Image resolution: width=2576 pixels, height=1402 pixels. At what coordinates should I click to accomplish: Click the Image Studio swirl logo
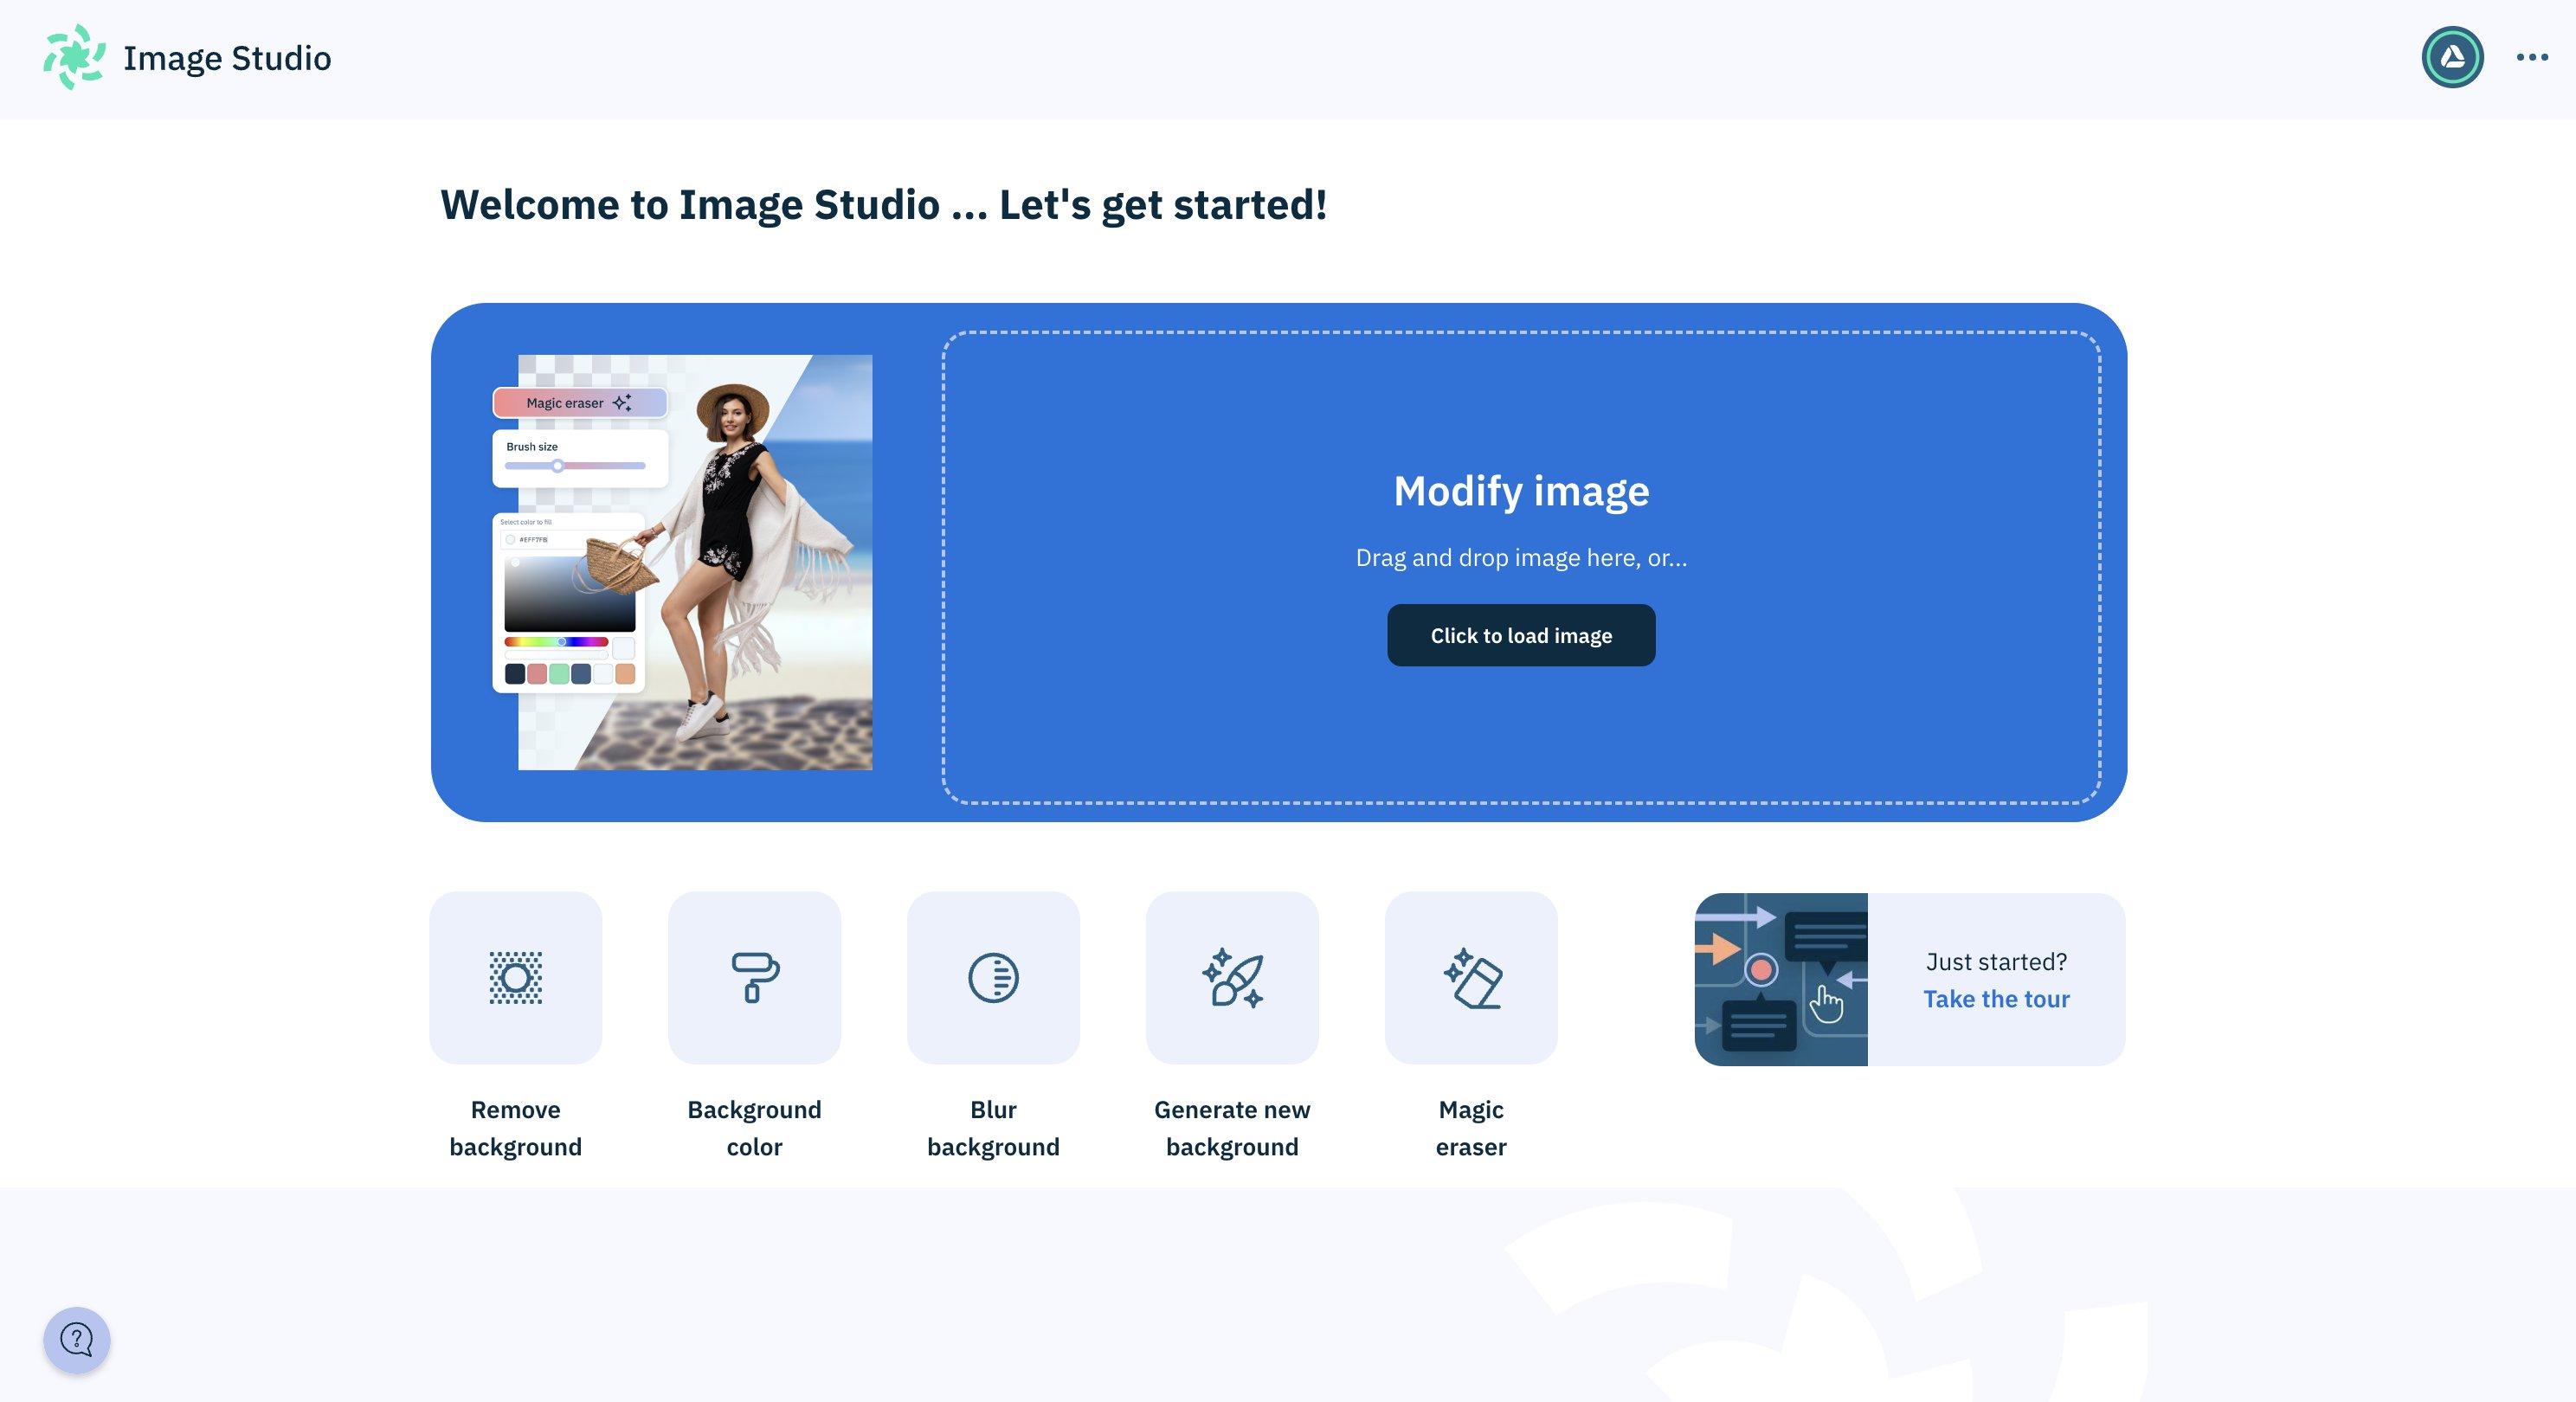coord(74,57)
